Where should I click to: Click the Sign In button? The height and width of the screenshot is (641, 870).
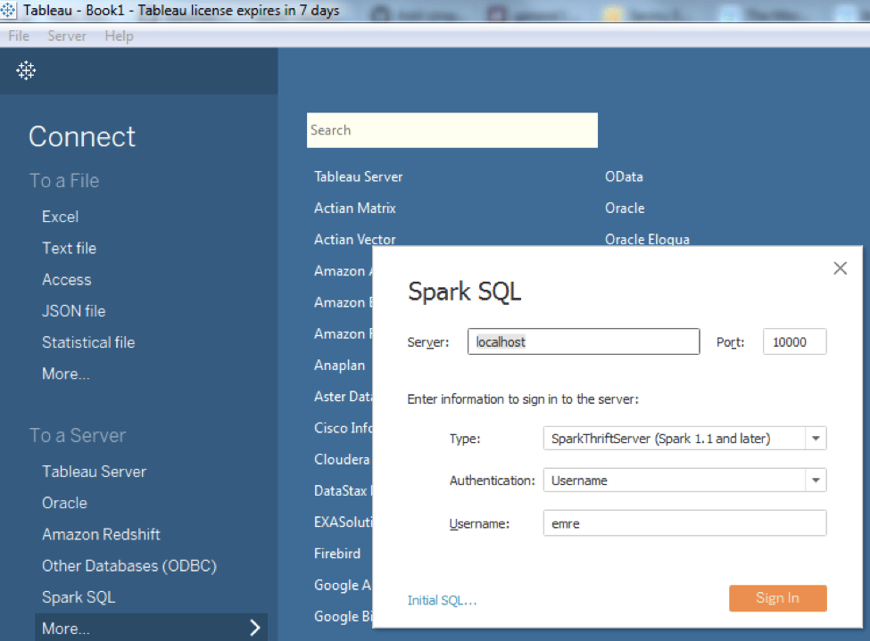coord(778,598)
